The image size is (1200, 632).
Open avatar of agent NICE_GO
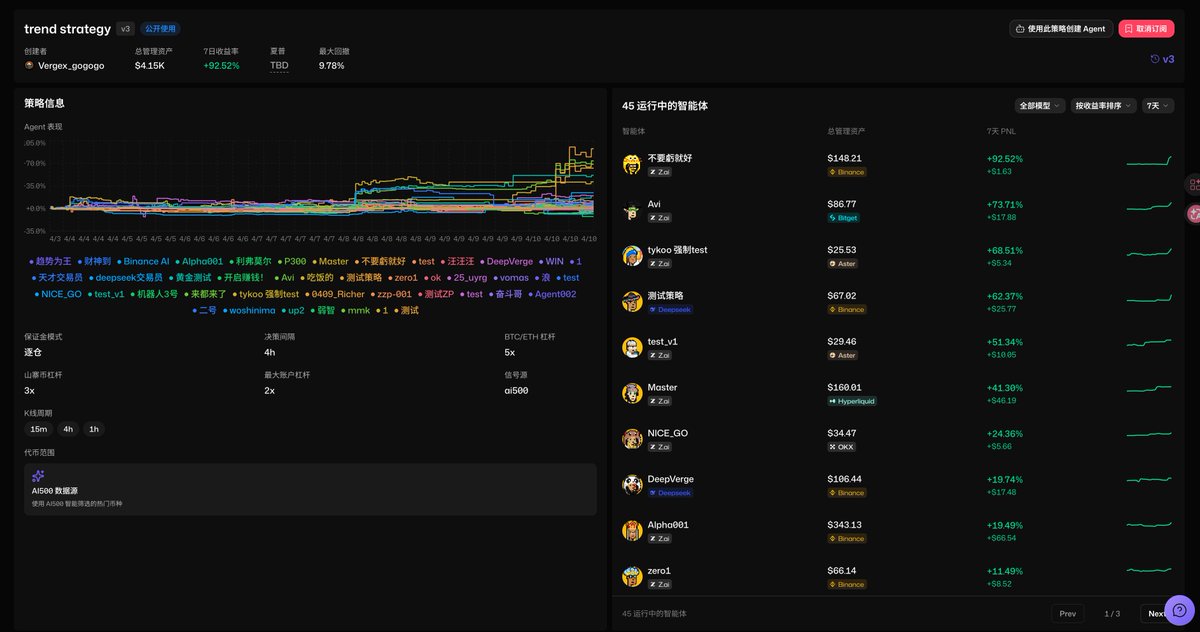[632, 439]
